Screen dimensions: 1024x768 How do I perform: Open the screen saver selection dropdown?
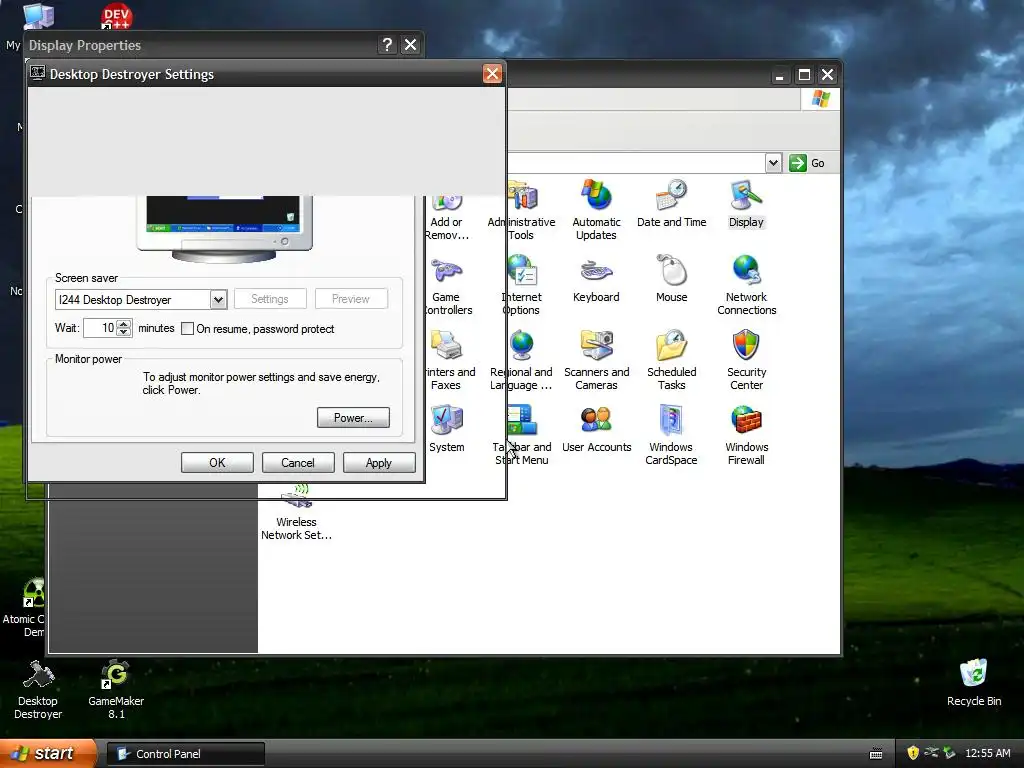click(218, 300)
